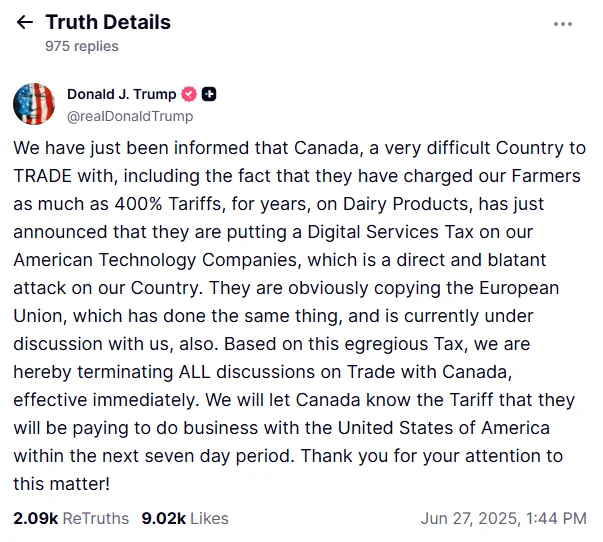Click the 975 replies count

[x=82, y=46]
